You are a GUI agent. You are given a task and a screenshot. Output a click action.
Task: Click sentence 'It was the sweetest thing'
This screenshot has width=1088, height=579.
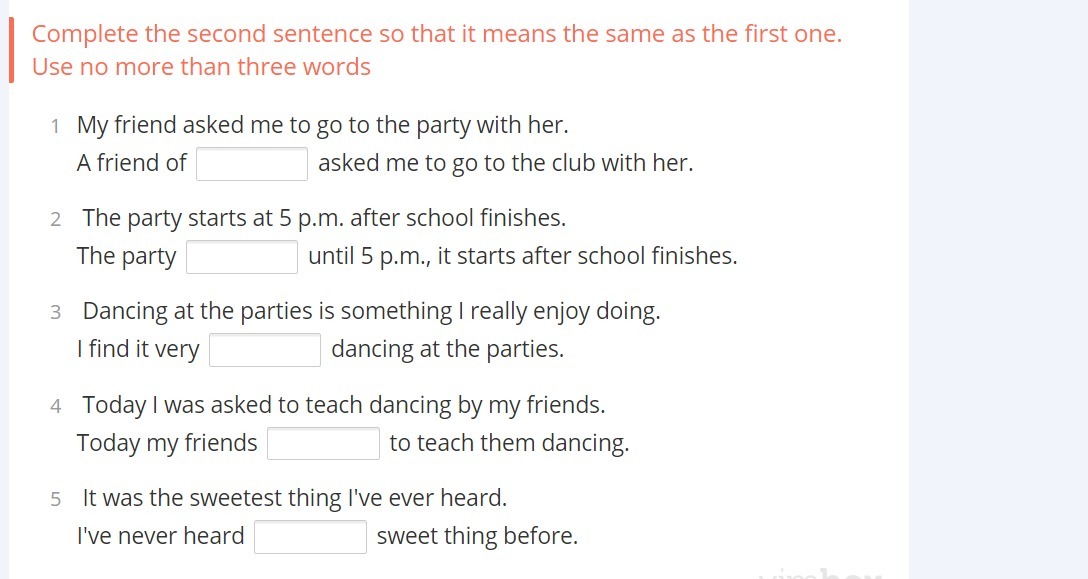tap(295, 499)
